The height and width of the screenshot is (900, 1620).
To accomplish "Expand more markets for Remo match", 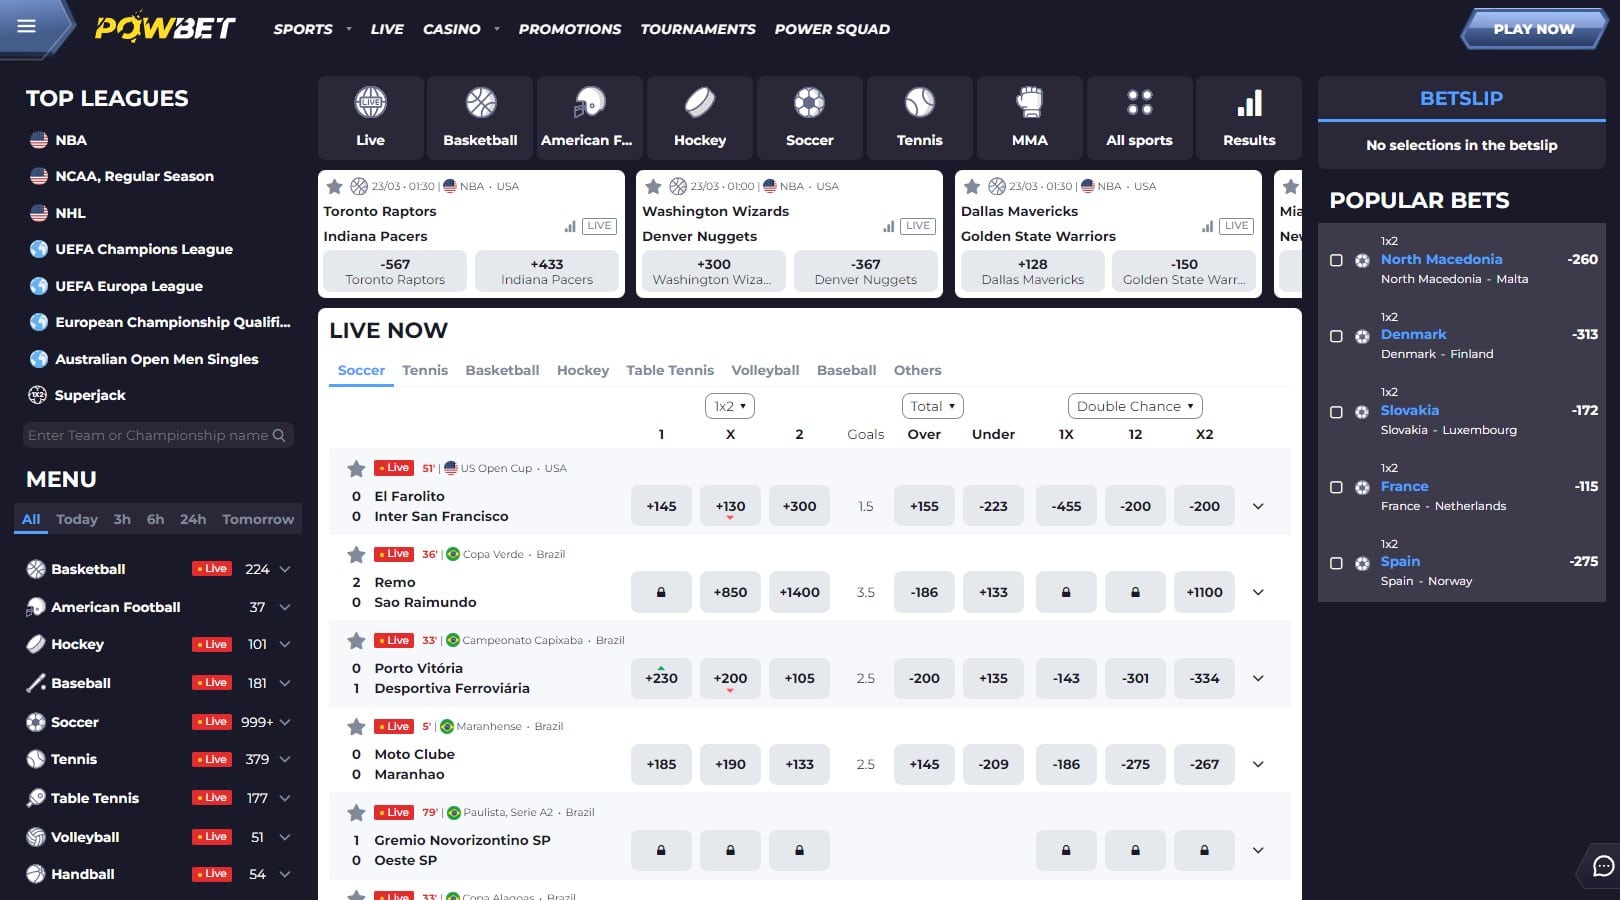I will coord(1258,592).
